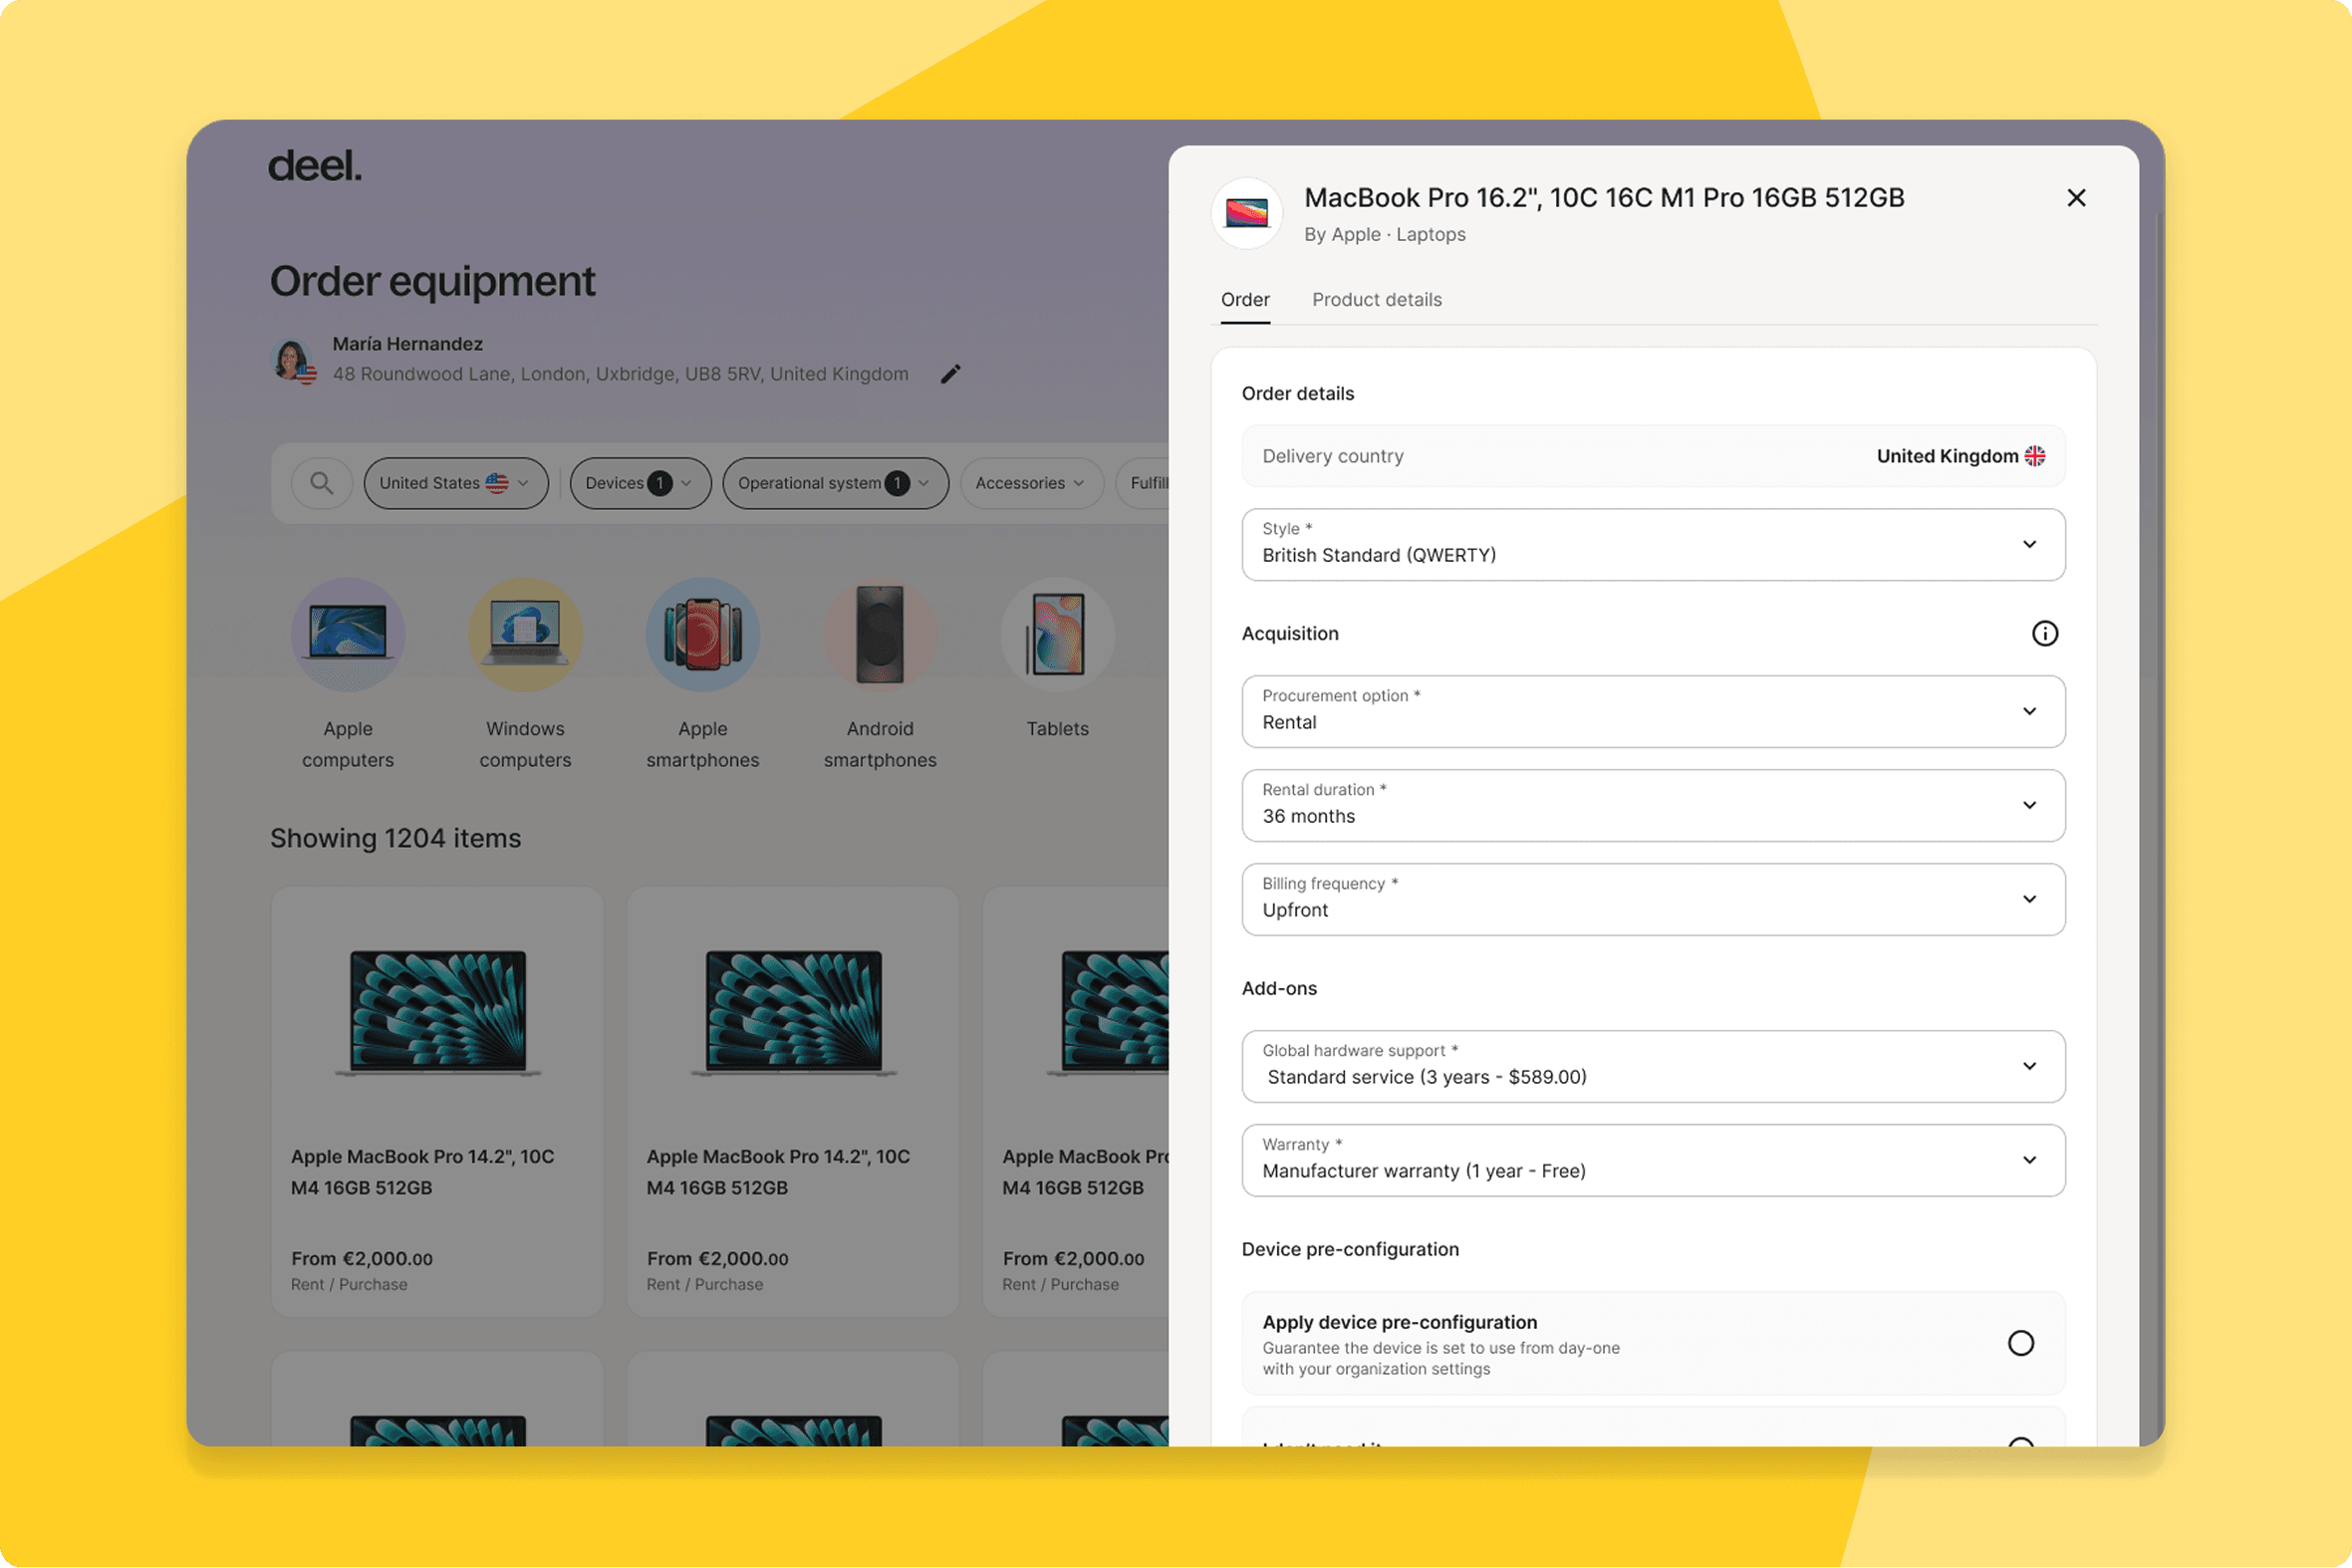Click the deel logo
2352x1568 pixels.
click(x=315, y=166)
